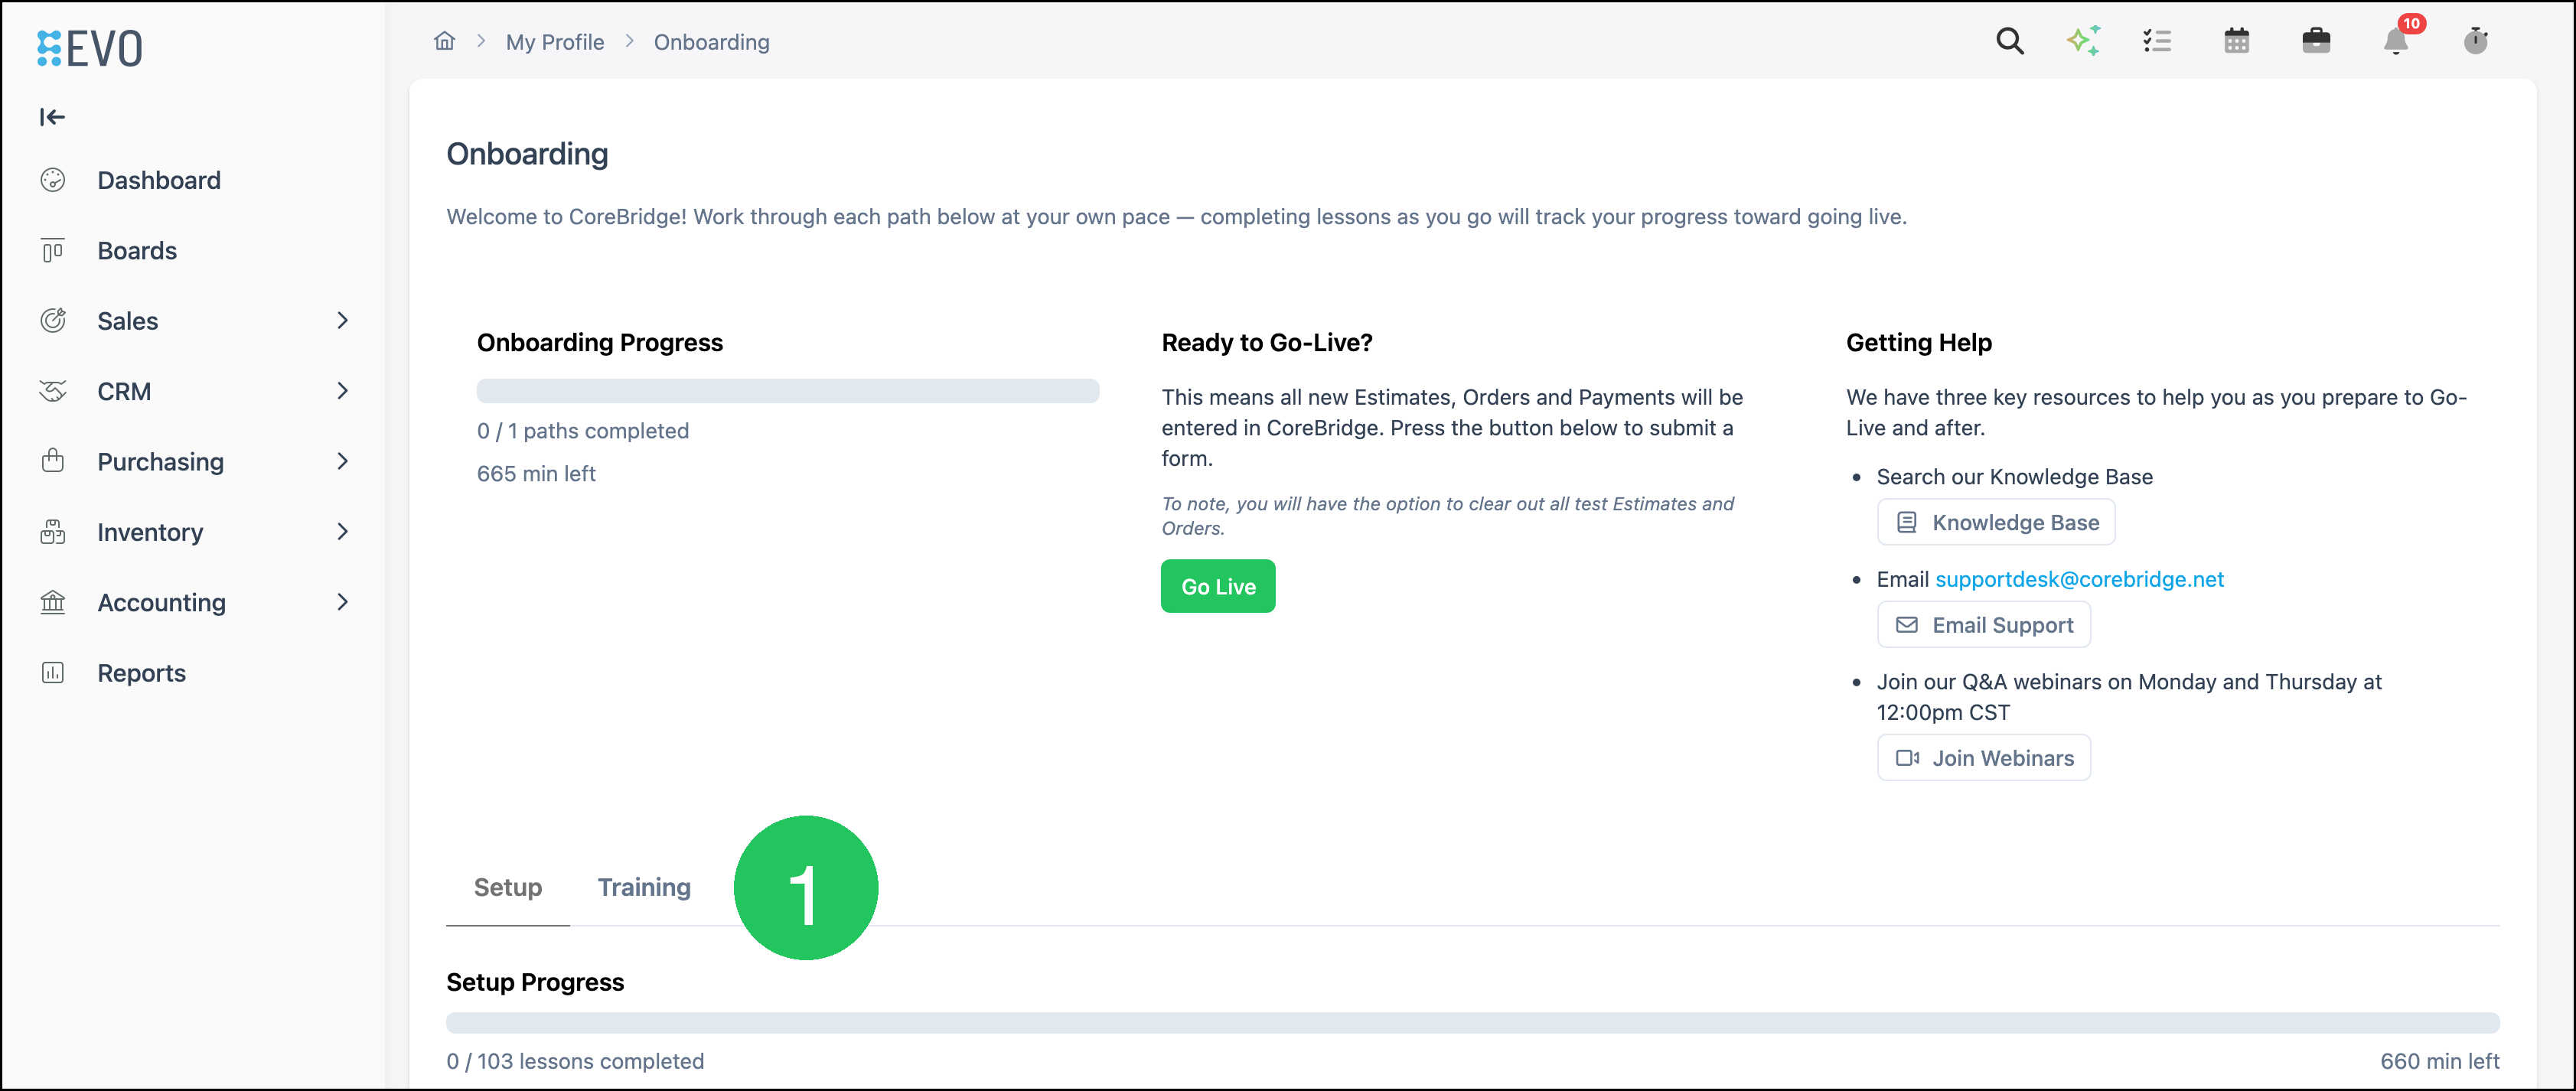Viewport: 2576px width, 1091px height.
Task: Click the '665 min left' text
Action: click(536, 474)
